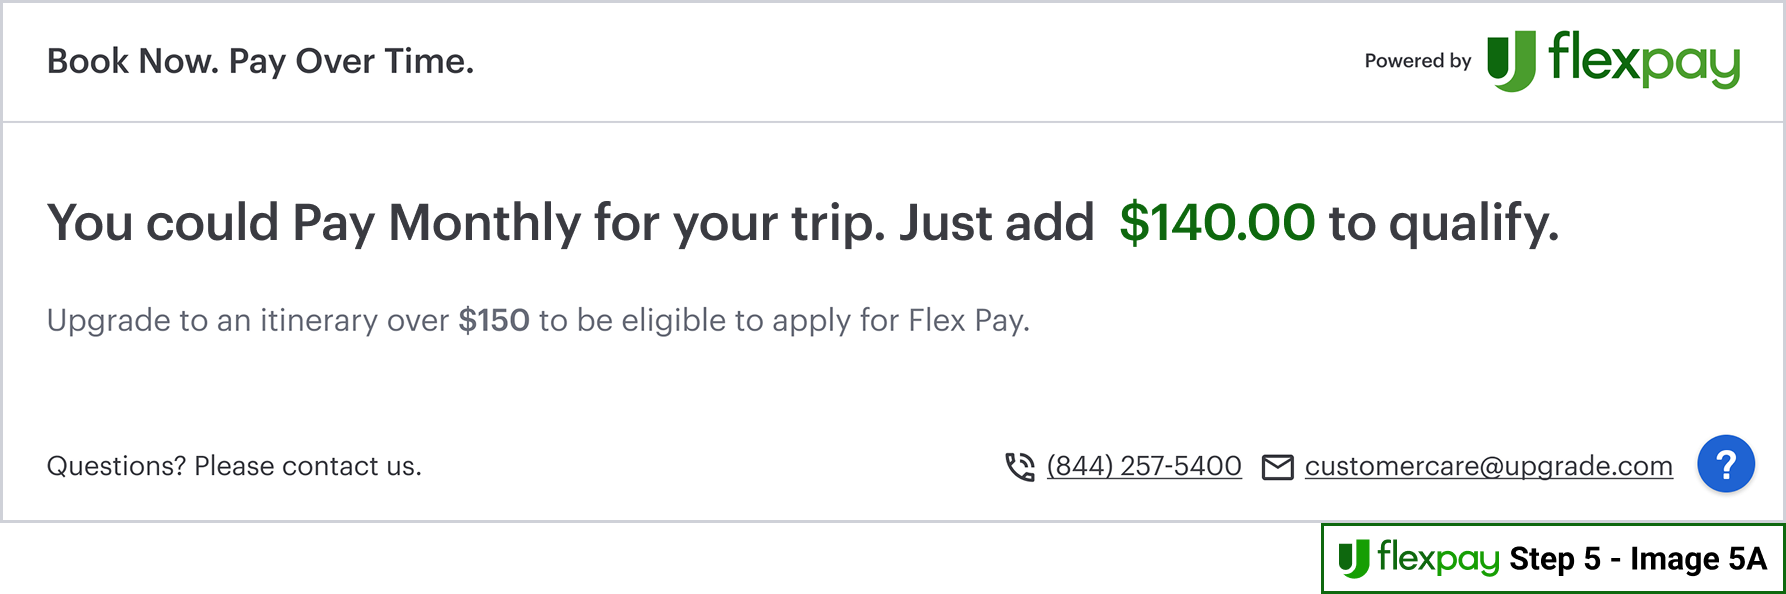Viewport: 1786px width, 594px height.
Task: Click the flexpay wordmark in bottom badge
Action: coord(1438,558)
